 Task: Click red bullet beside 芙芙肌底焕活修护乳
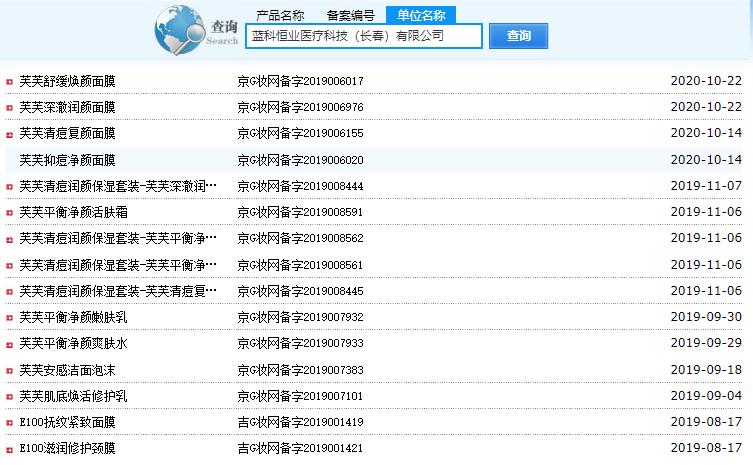[x=9, y=397]
